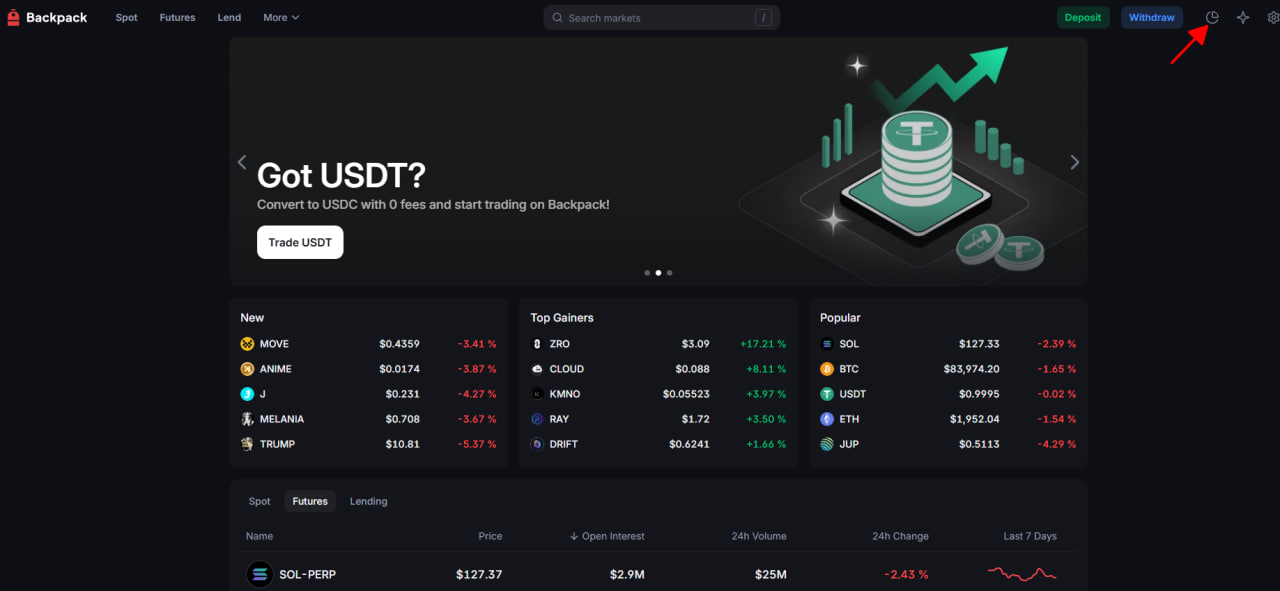
Task: Click the Last 7 Days column header
Action: tap(1030, 536)
